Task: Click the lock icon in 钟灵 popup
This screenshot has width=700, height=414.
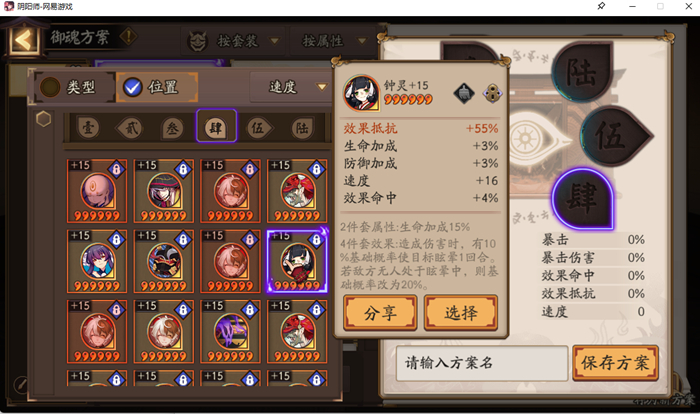Action: click(492, 93)
